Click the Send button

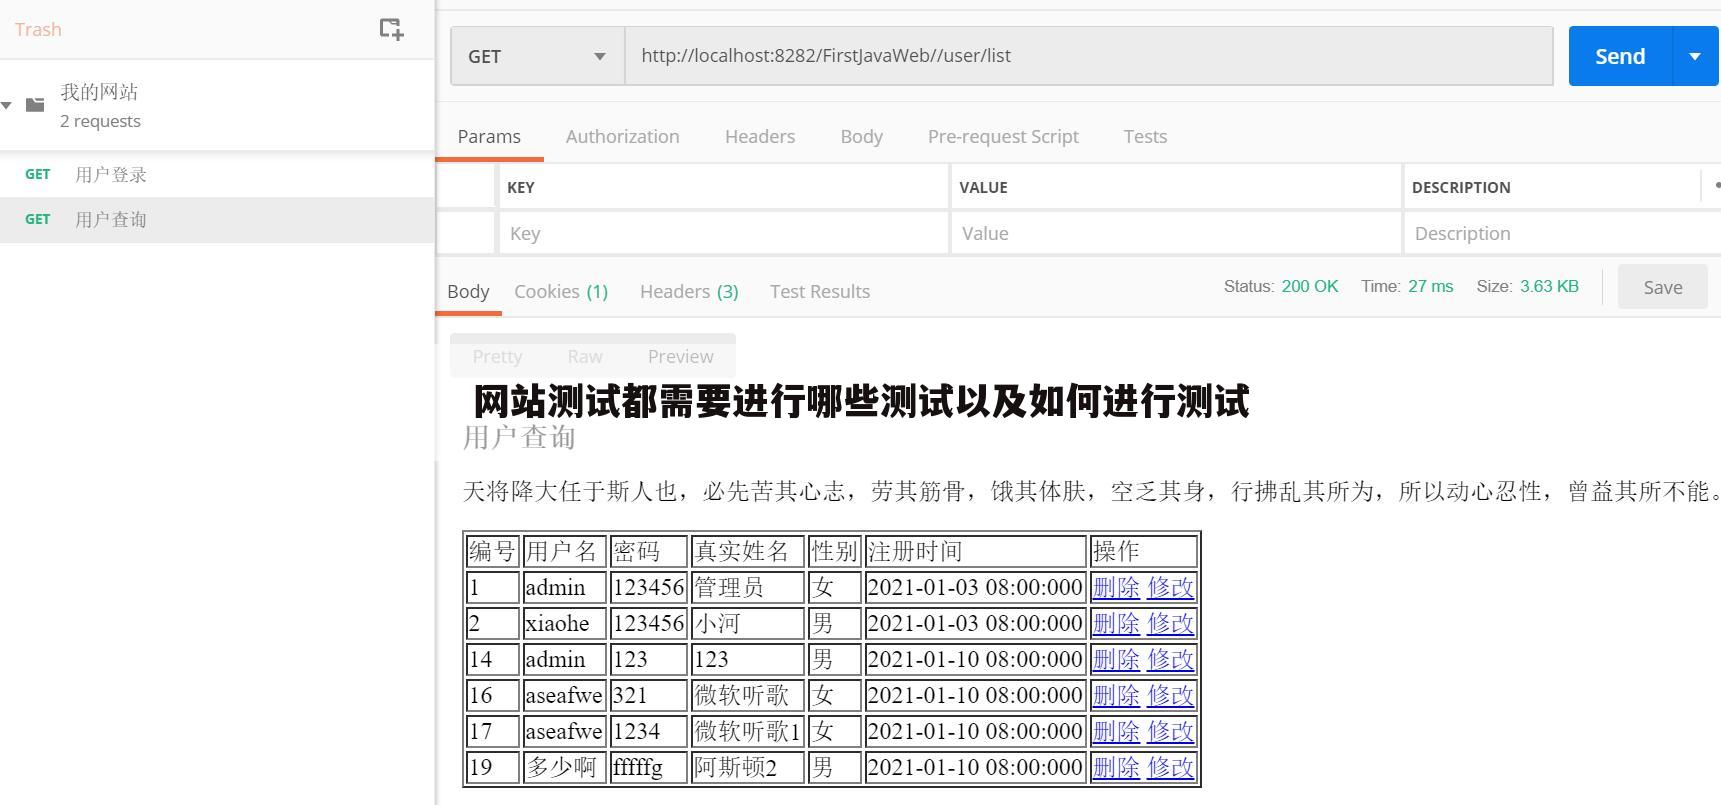coord(1620,56)
